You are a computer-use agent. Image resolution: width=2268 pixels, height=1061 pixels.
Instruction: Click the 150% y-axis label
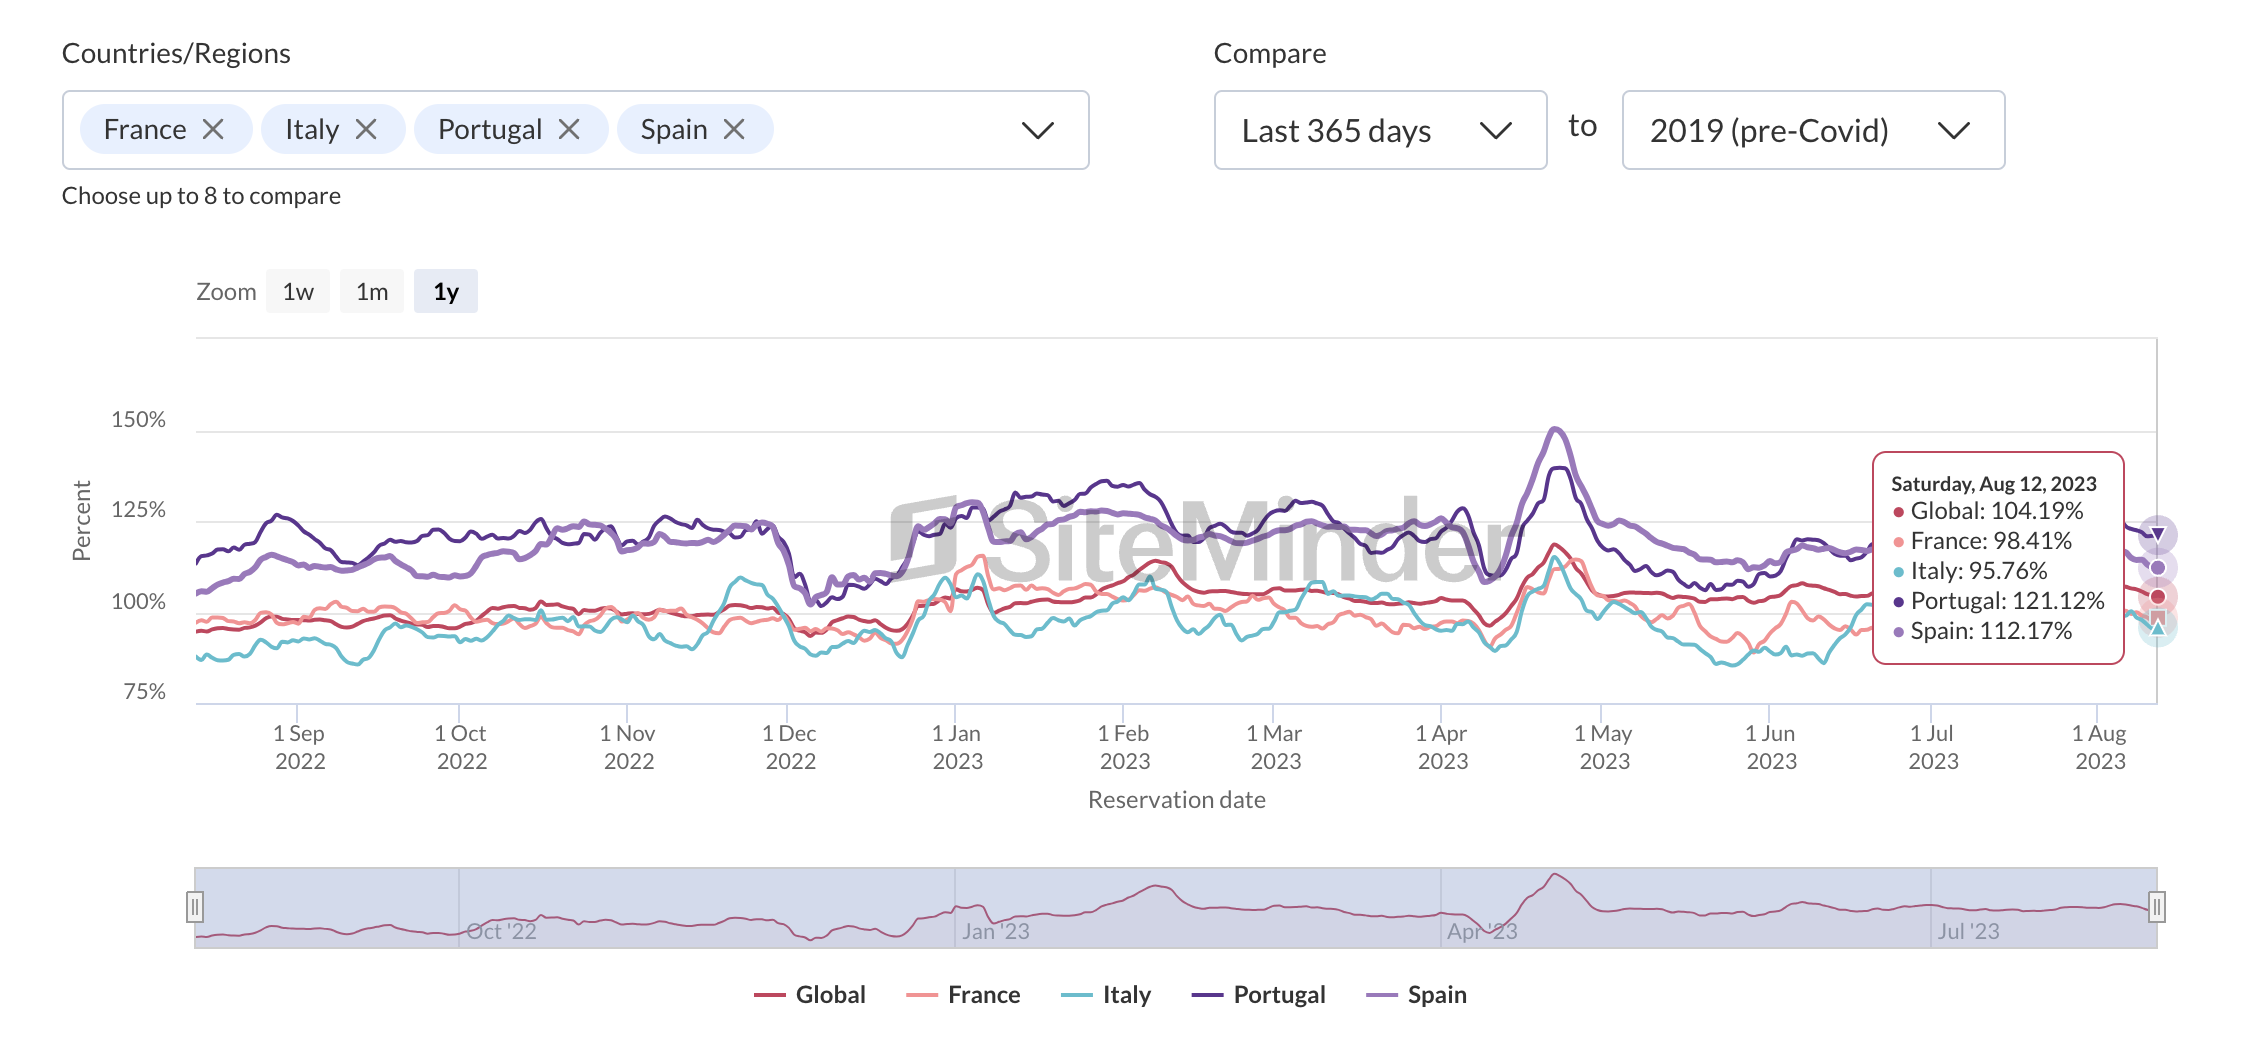(x=138, y=420)
